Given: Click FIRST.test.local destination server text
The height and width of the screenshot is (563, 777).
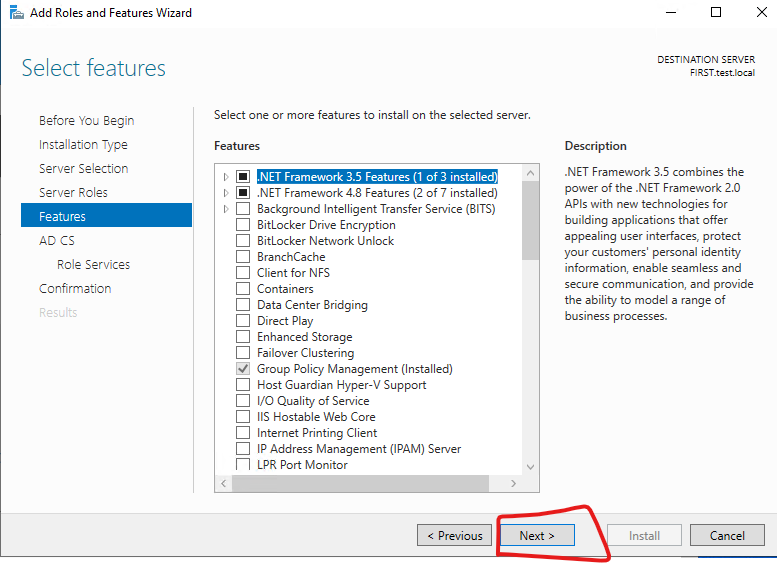Looking at the screenshot, I should click(x=722, y=73).
